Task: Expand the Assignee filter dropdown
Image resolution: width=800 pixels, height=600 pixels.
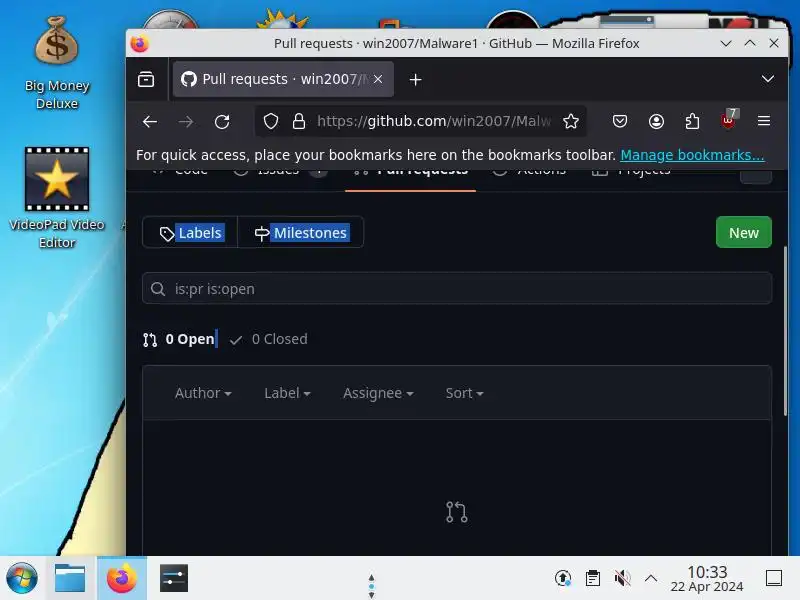Action: pyautogui.click(x=378, y=393)
